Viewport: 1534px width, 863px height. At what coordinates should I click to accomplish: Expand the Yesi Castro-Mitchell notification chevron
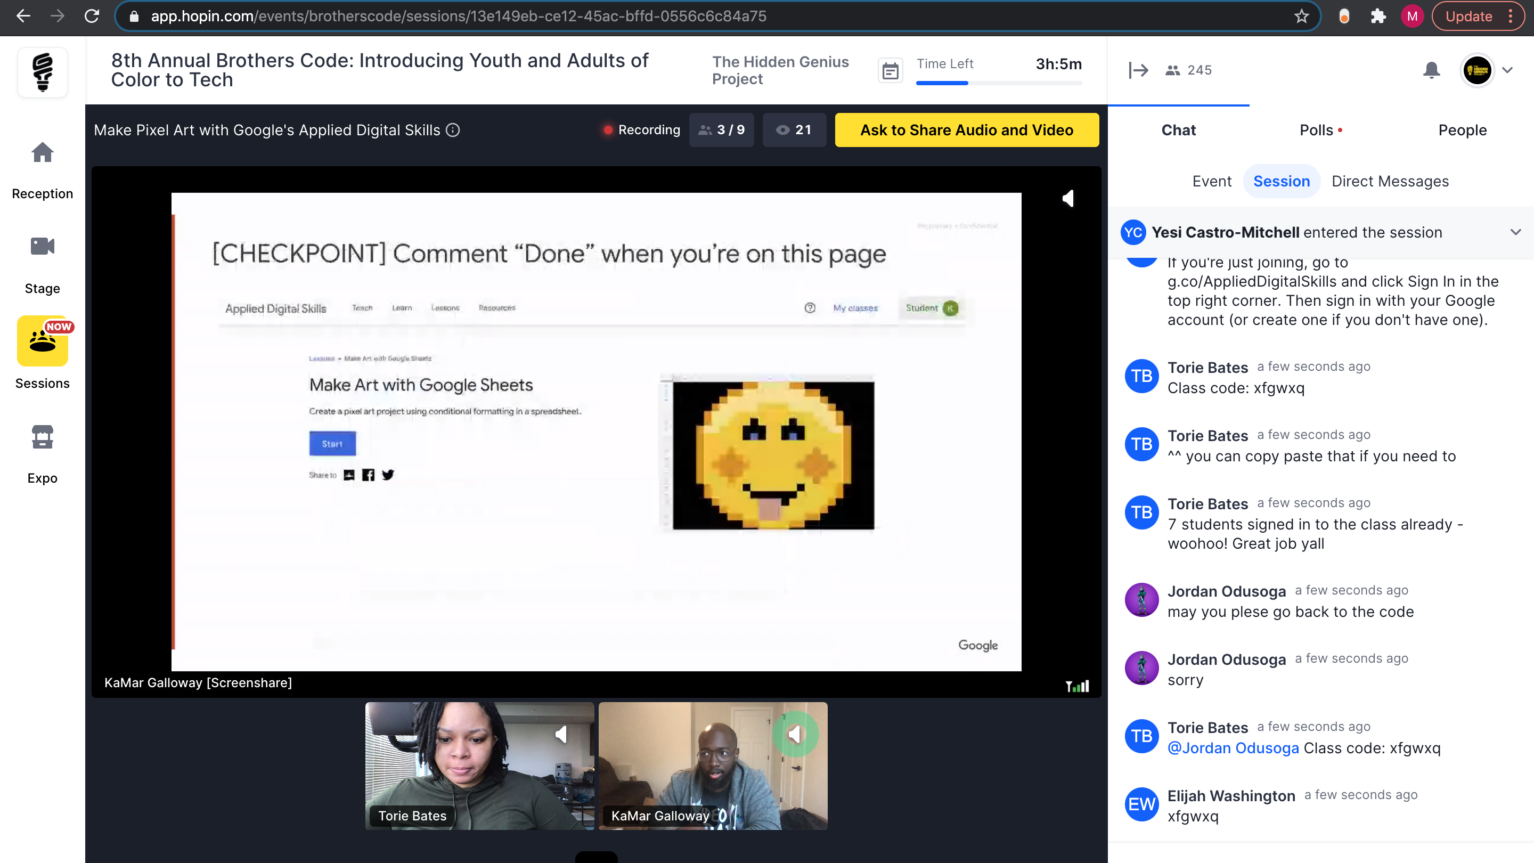1515,232
